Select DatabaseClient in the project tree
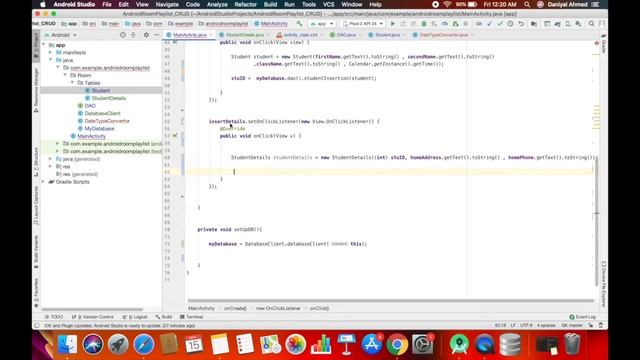640x360 pixels. tap(102, 113)
